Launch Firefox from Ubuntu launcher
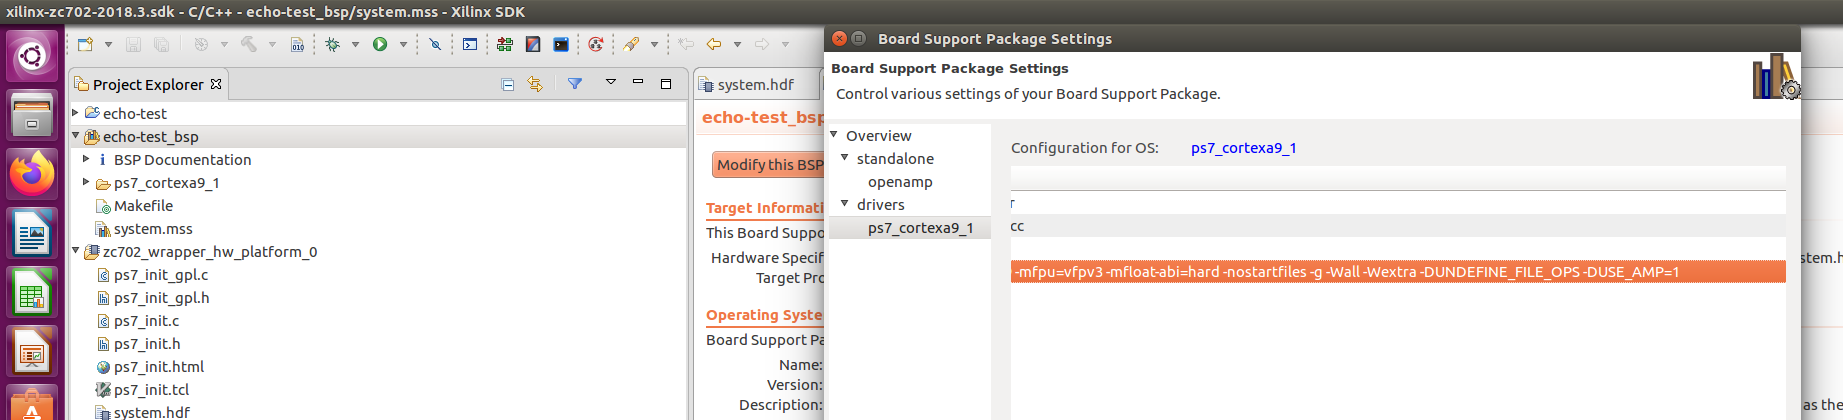Screen dimensions: 1843x420 coord(32,174)
